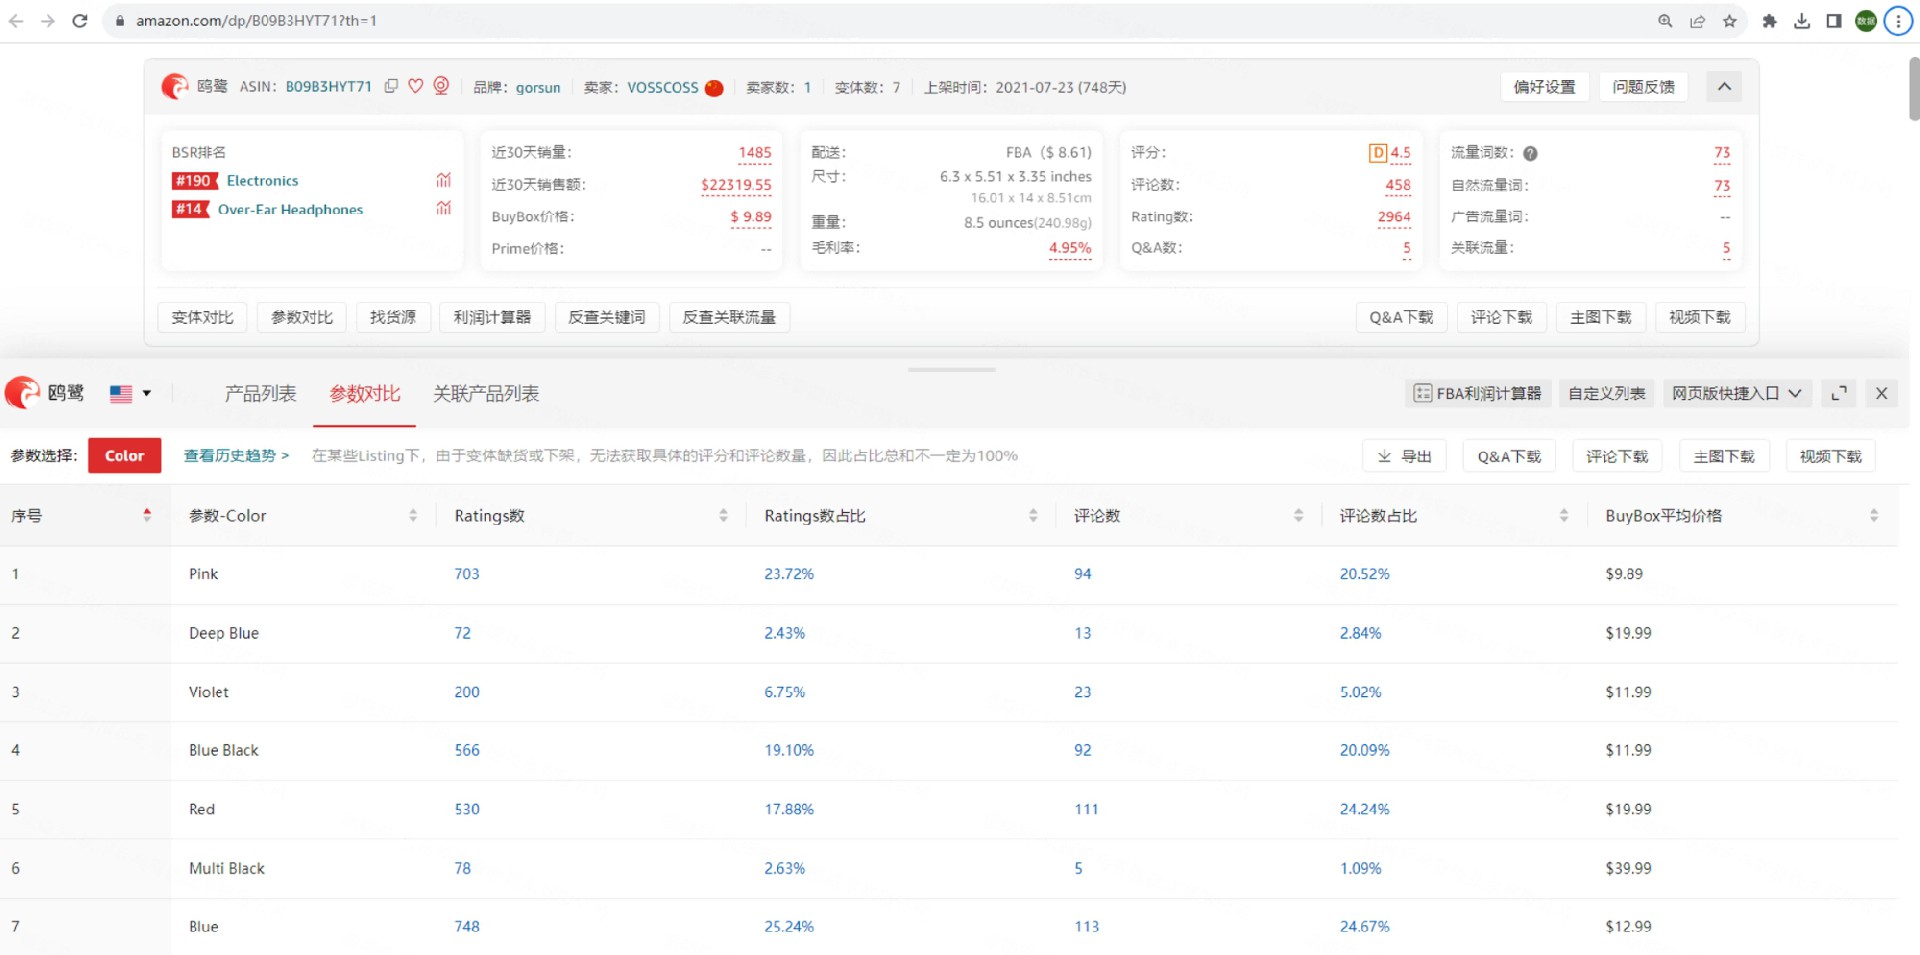Click the page vertical scrollbar
The image size is (1920, 955).
click(1914, 90)
